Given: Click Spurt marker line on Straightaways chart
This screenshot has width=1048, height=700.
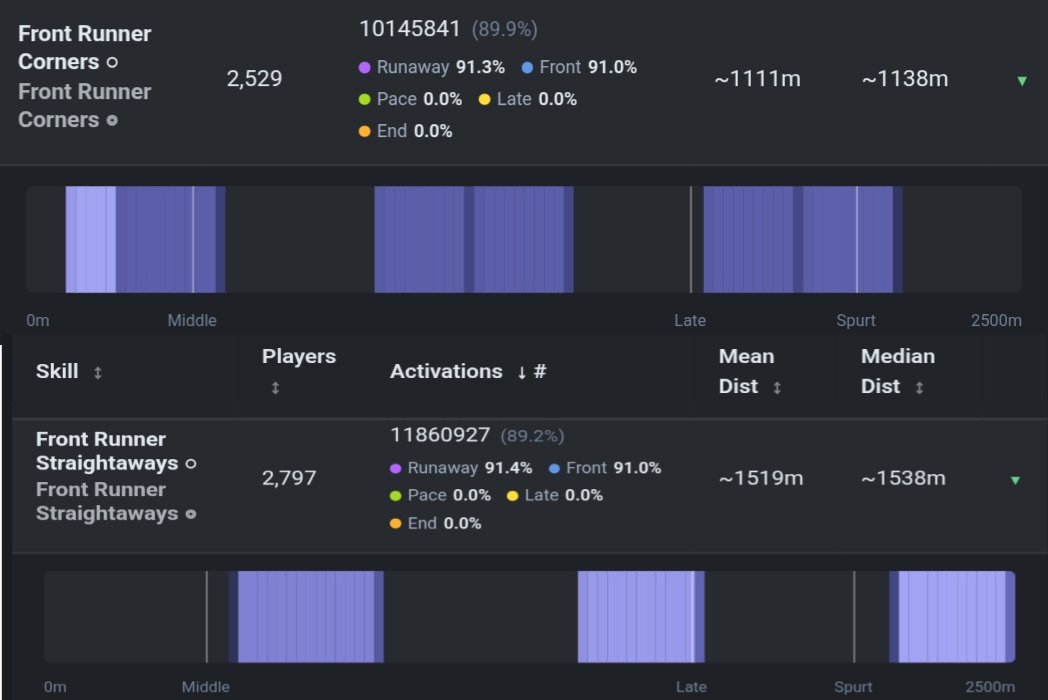Looking at the screenshot, I should pyautogui.click(x=854, y=616).
